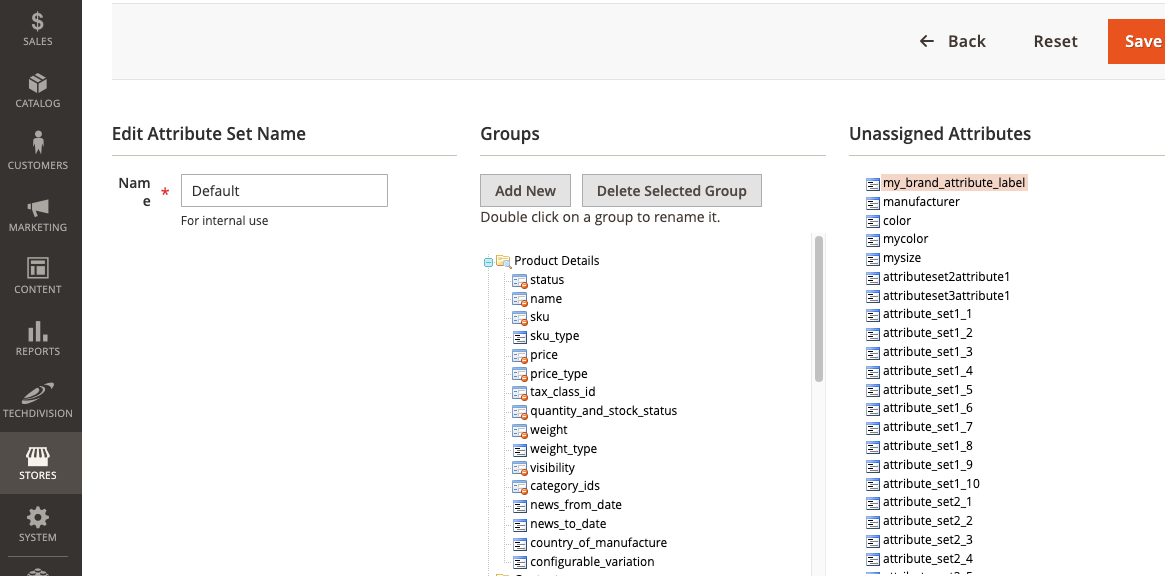Click the weight_type attribute icon
The image size is (1165, 576).
click(x=520, y=449)
